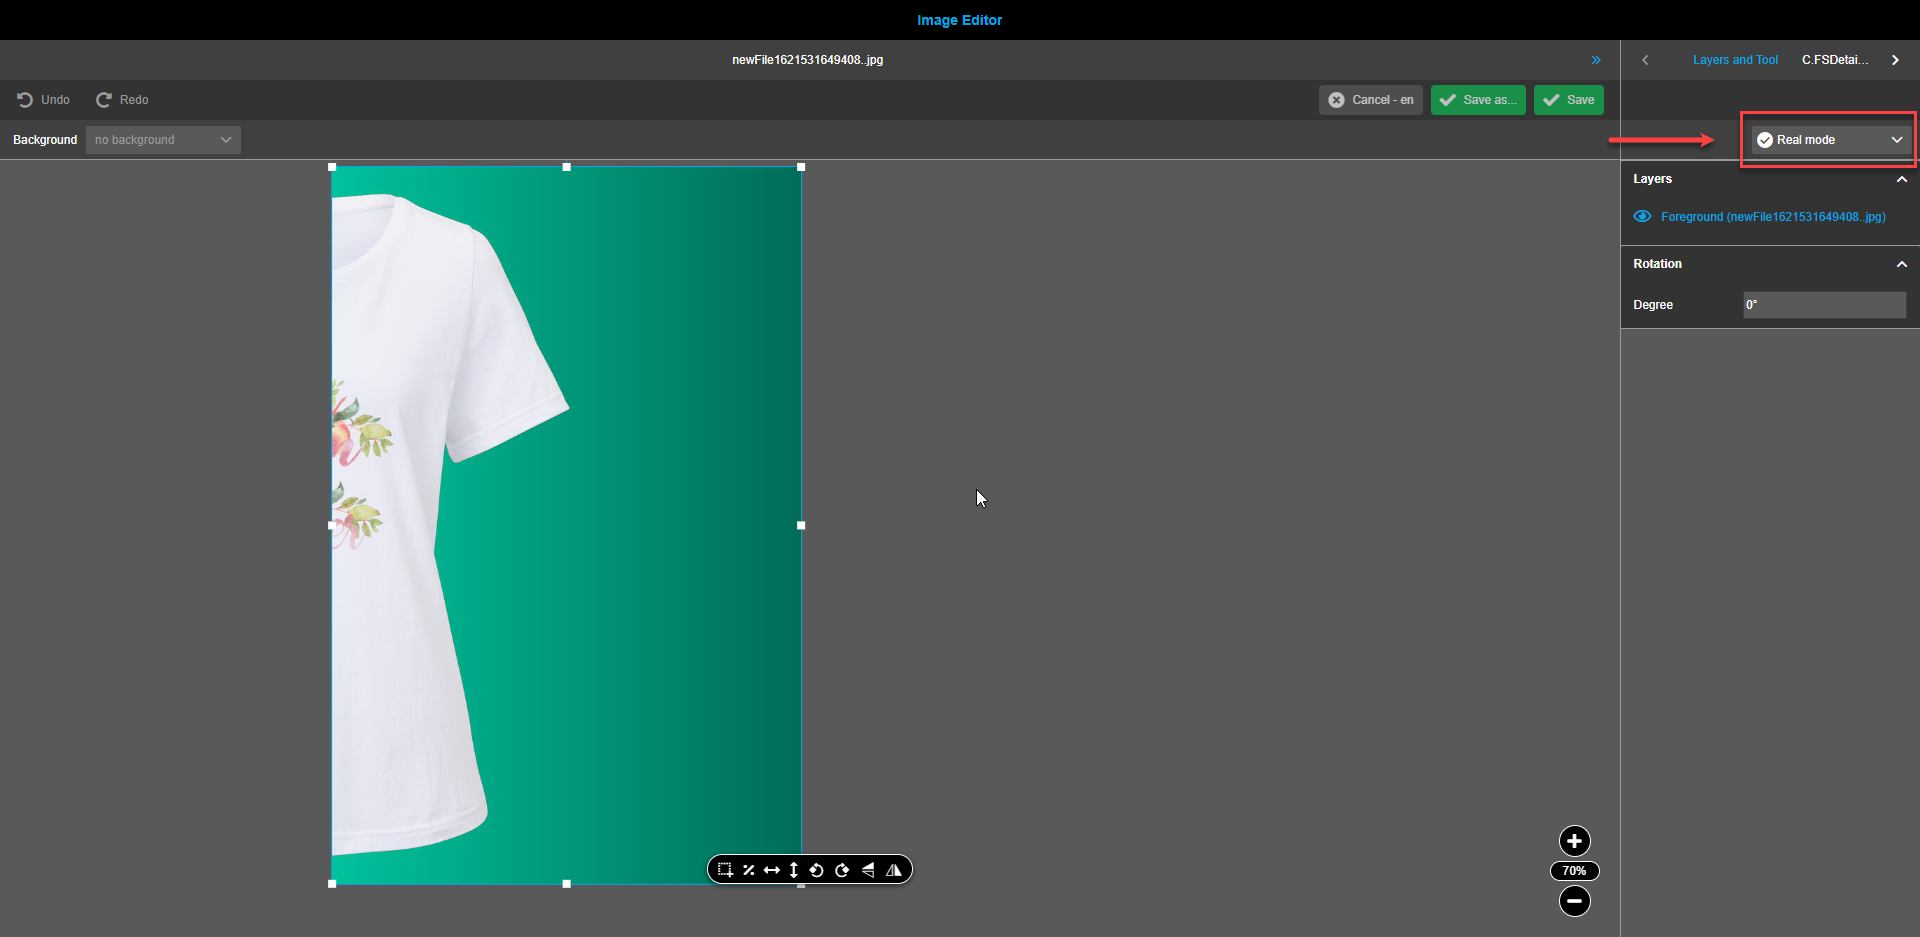Rotate the image clockwise
The height and width of the screenshot is (937, 1920).
[842, 870]
